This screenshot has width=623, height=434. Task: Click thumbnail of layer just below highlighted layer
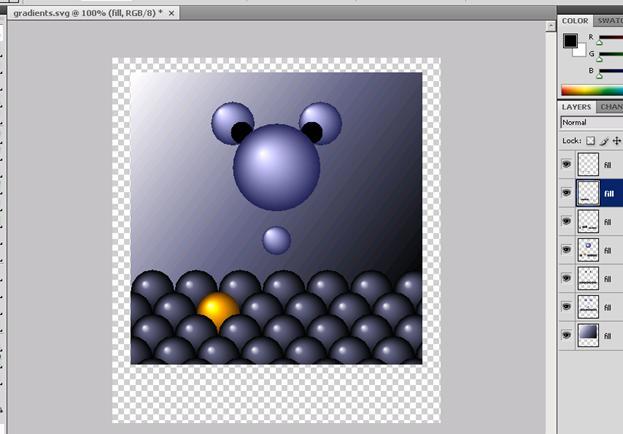click(x=588, y=221)
